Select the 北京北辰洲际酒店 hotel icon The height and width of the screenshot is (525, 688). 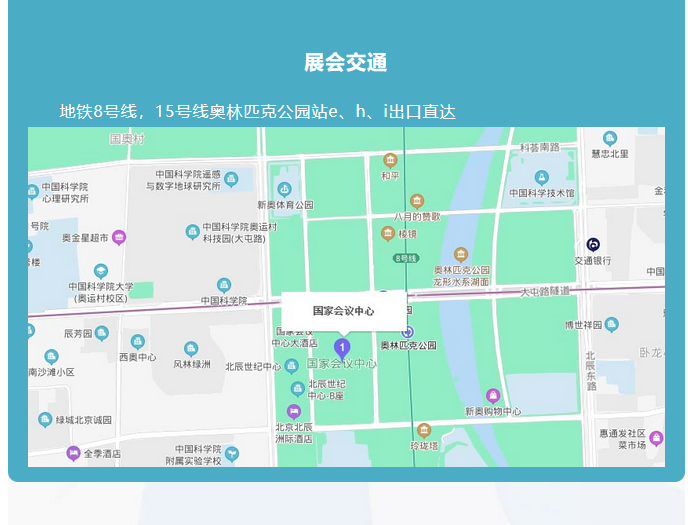[294, 412]
